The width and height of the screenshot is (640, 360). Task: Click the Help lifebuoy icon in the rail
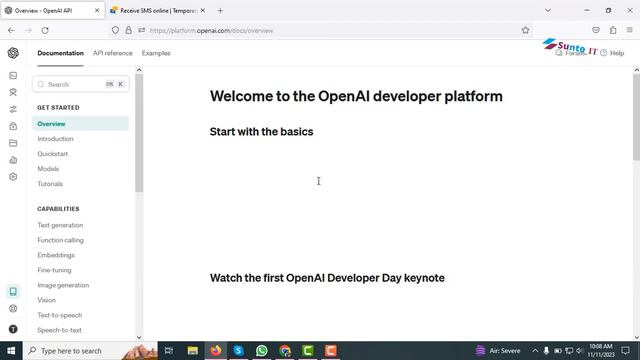13,309
